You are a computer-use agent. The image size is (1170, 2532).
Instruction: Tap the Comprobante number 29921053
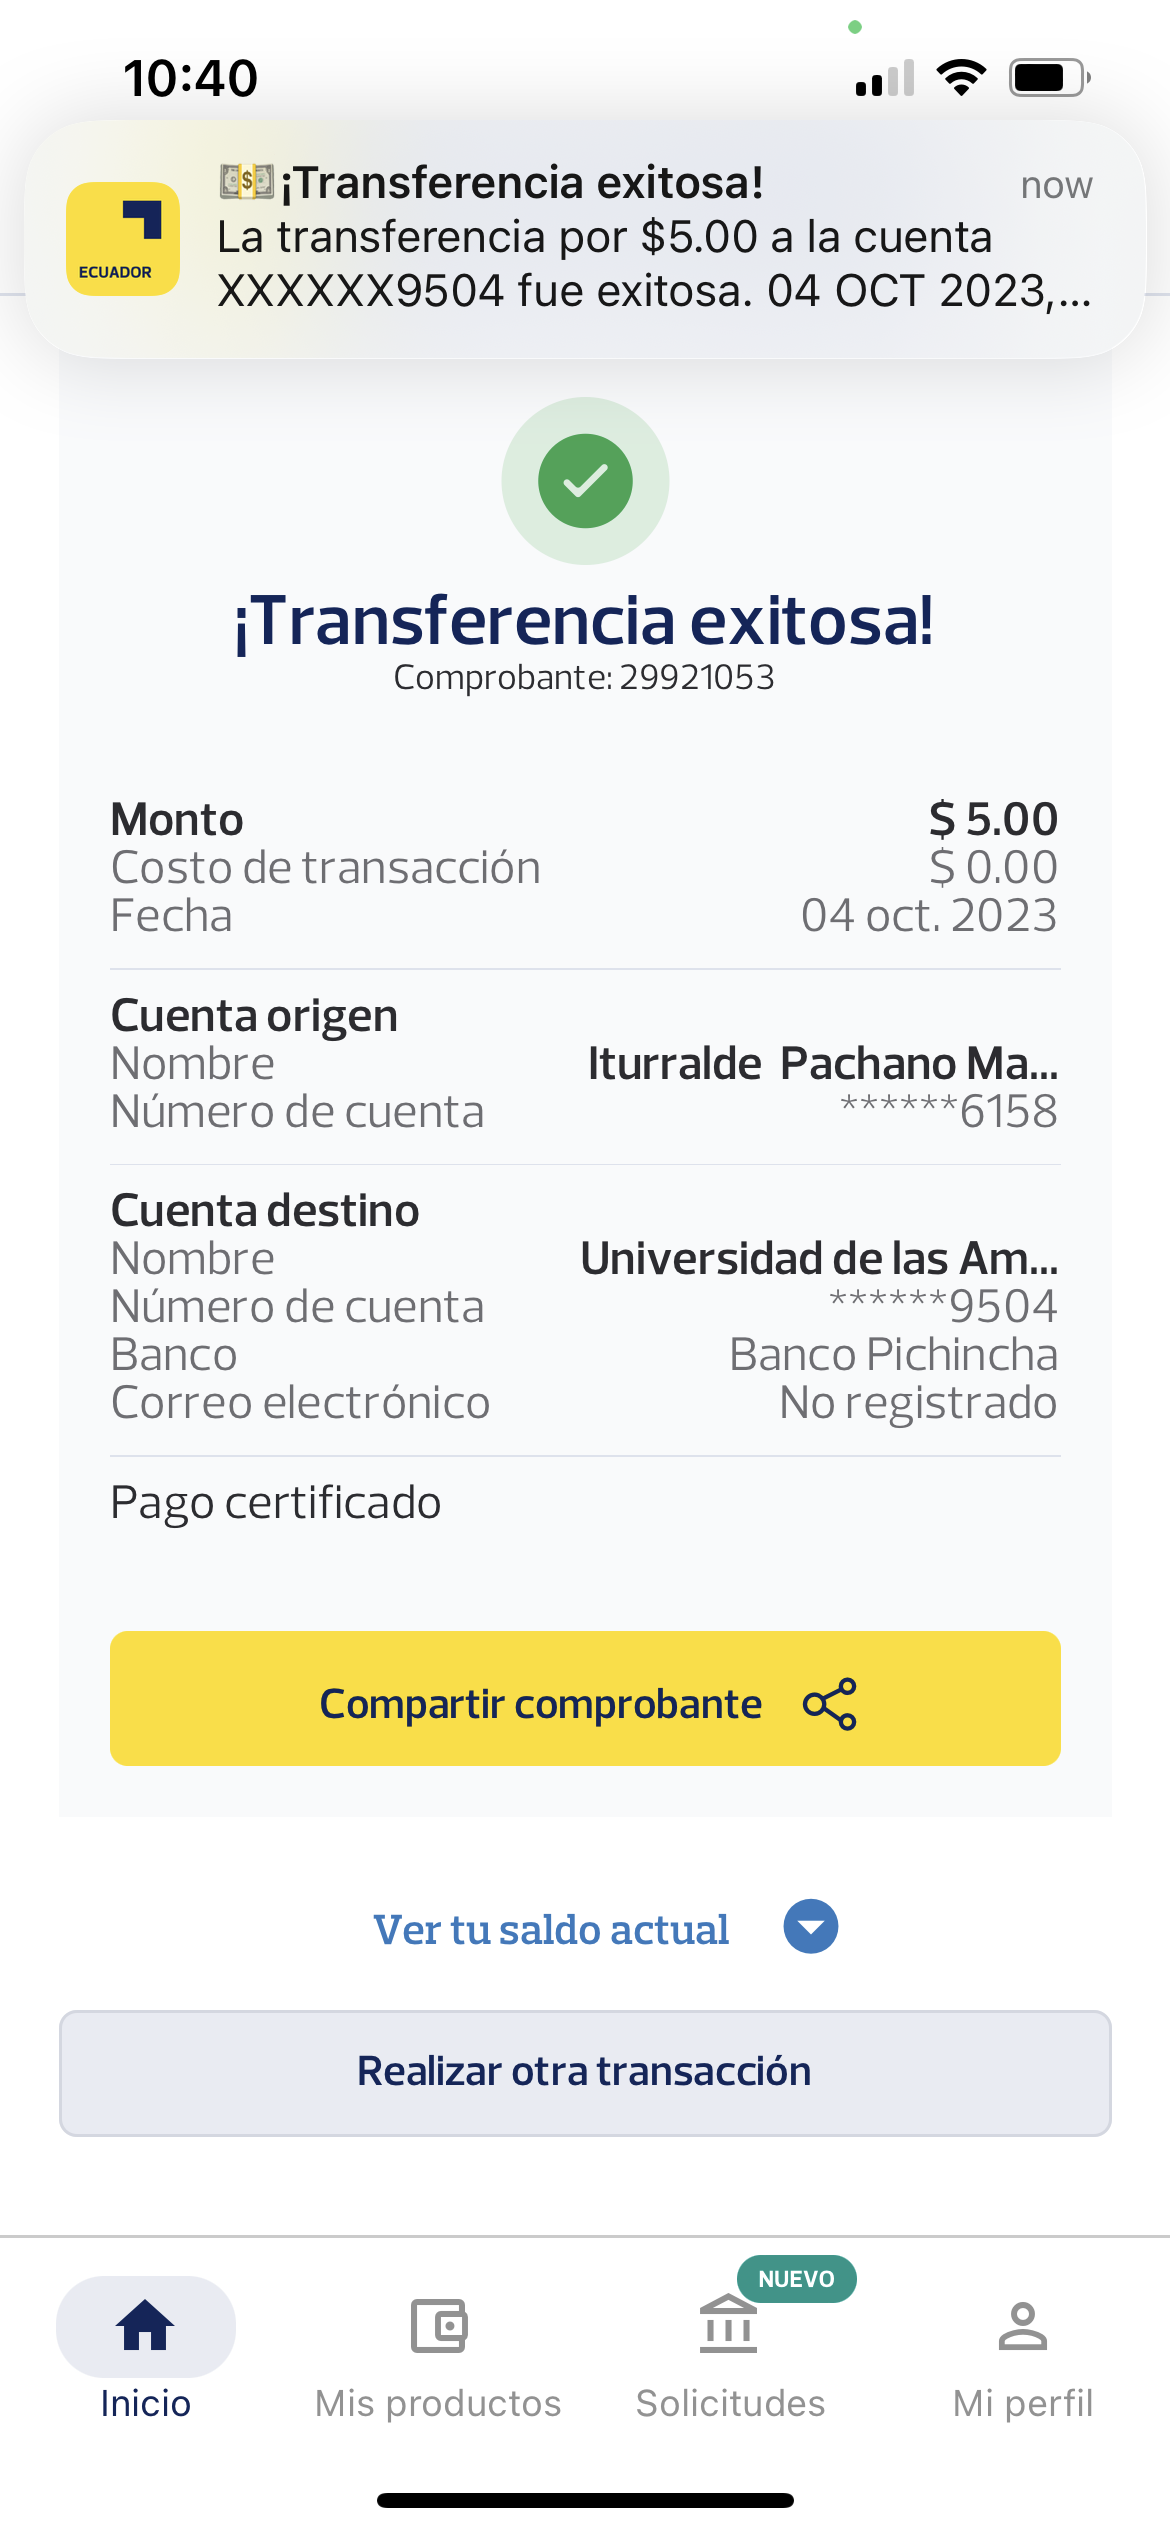click(696, 677)
